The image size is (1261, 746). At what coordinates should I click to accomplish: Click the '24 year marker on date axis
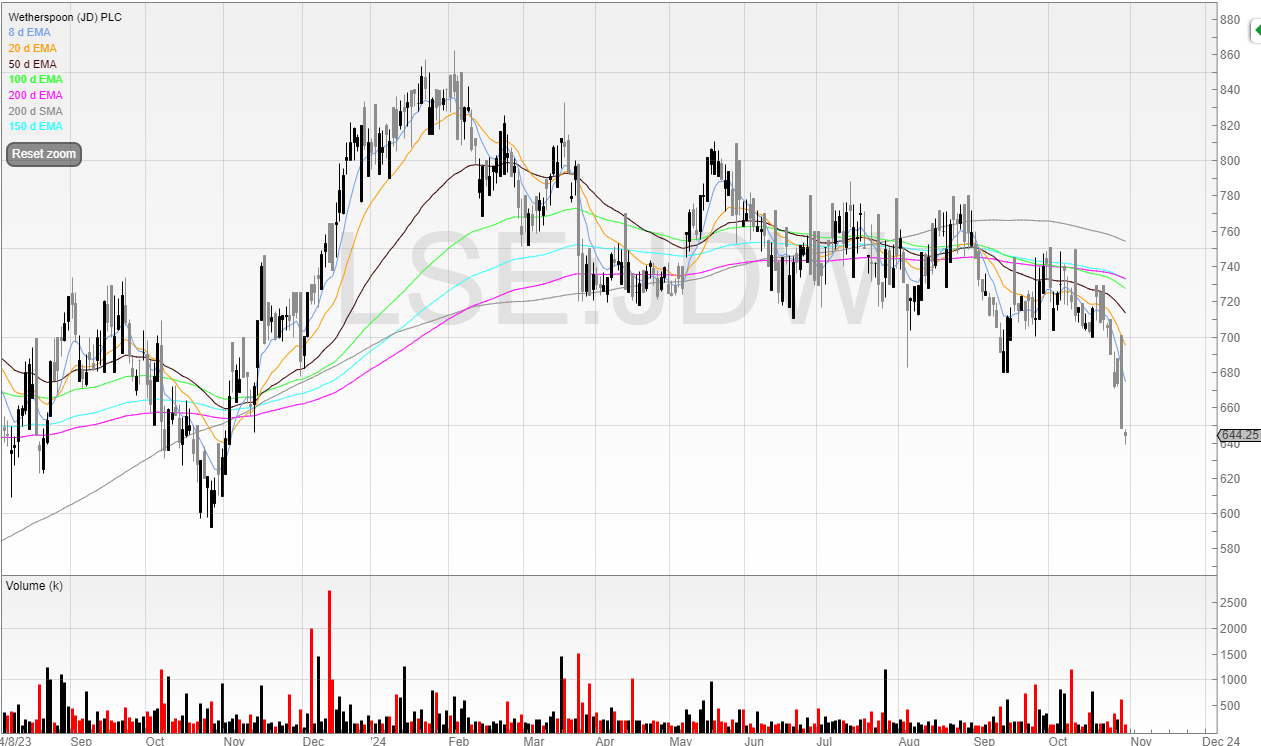pyautogui.click(x=377, y=741)
